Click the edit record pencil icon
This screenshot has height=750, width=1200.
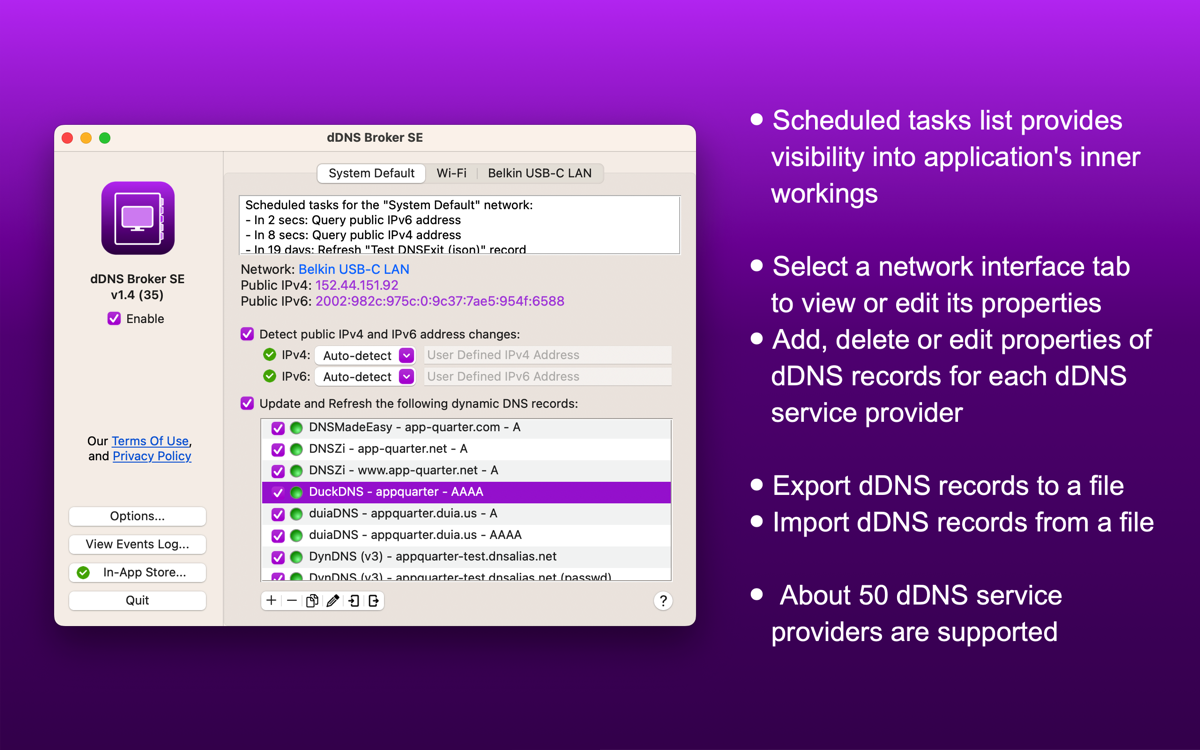coord(333,601)
